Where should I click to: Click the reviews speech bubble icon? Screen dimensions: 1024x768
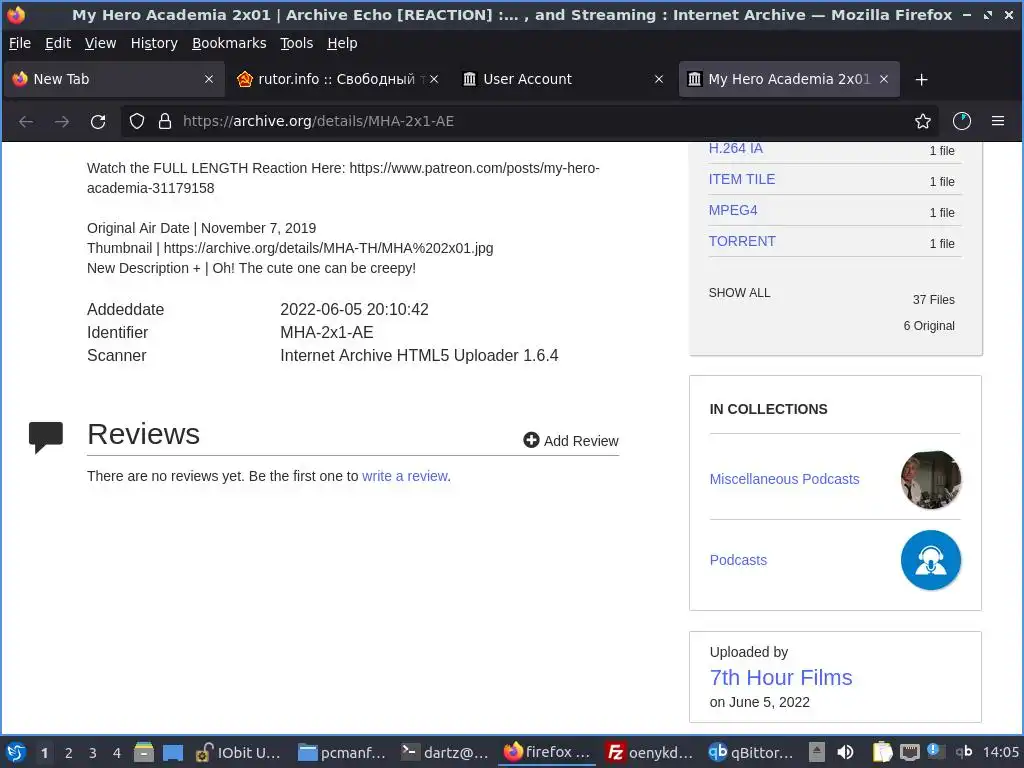46,438
